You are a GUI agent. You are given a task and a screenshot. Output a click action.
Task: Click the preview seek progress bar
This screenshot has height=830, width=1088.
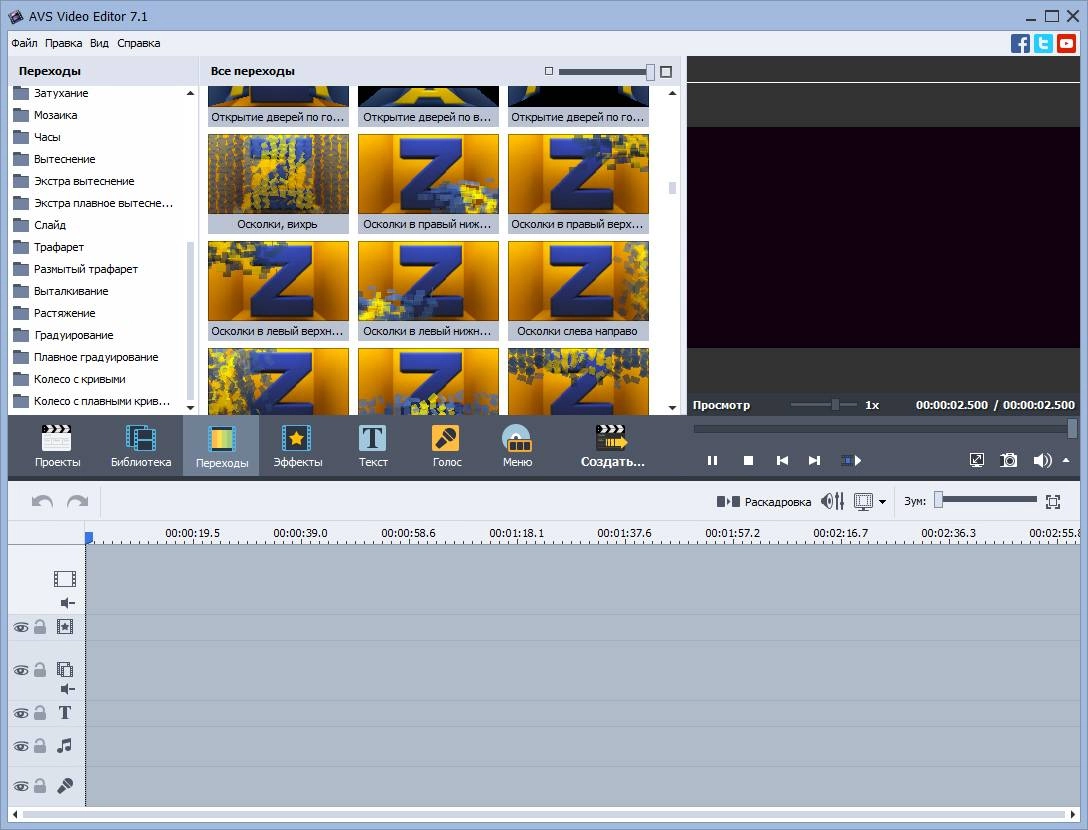coord(885,429)
